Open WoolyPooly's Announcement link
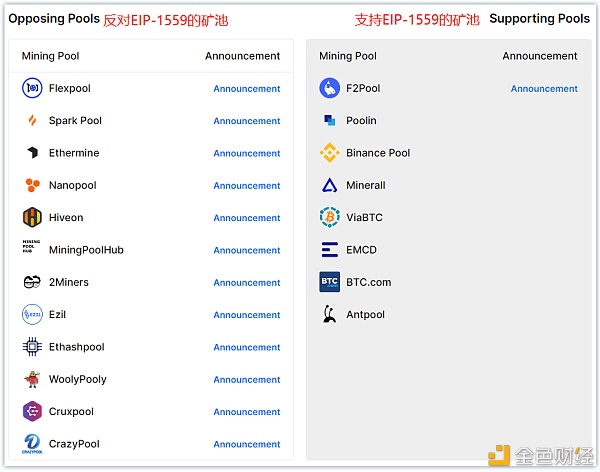600x472 pixels. 247,379
